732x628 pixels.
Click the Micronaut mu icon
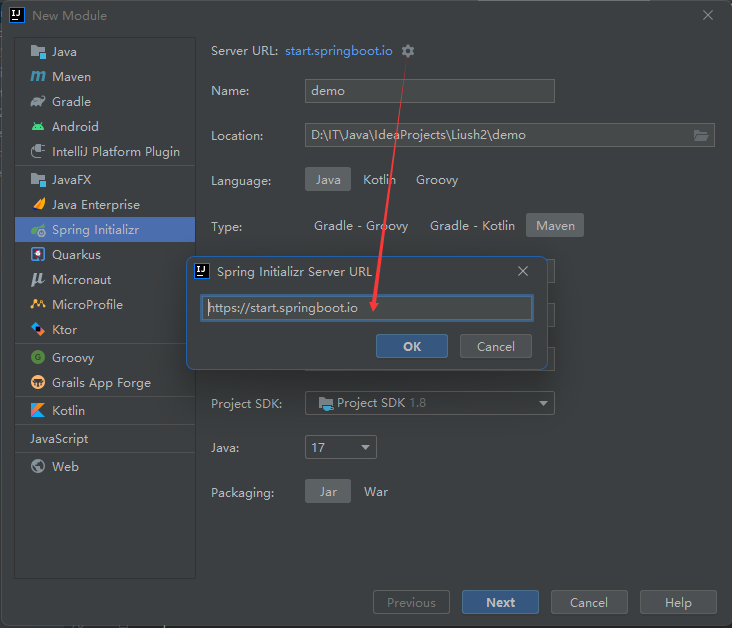[x=38, y=279]
